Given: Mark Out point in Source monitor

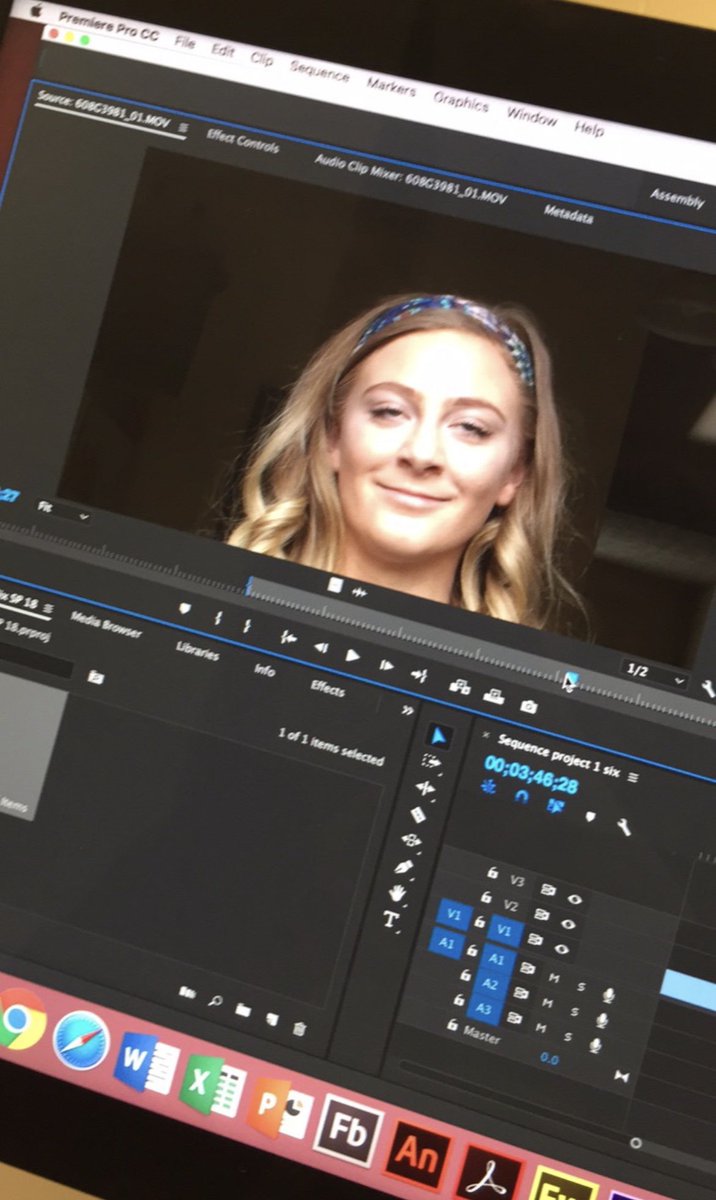Looking at the screenshot, I should click(x=248, y=626).
